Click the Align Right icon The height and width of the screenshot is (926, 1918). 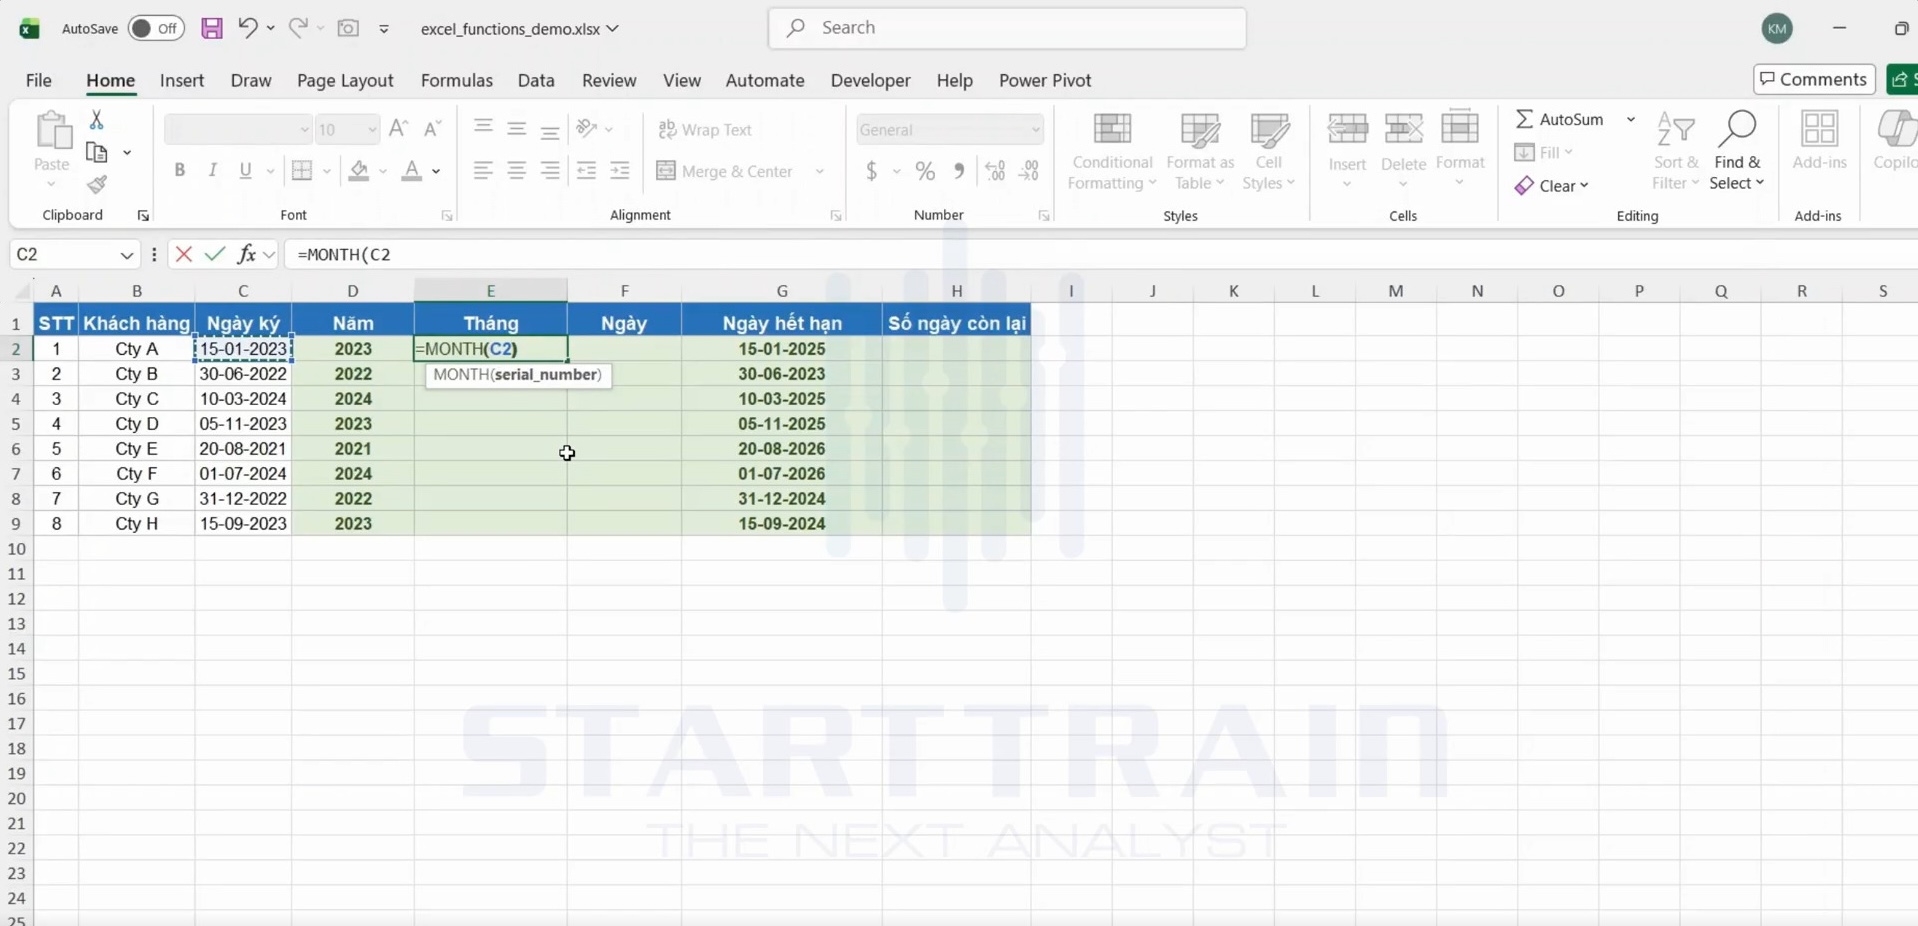coord(550,171)
